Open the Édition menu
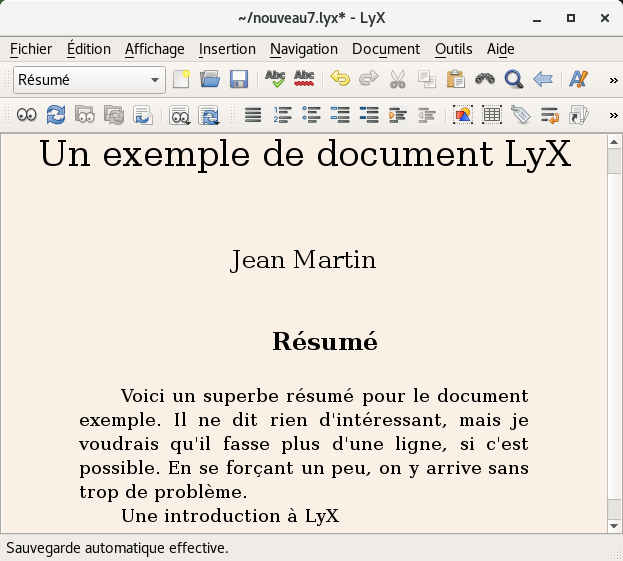Image resolution: width=623 pixels, height=561 pixels. [x=89, y=49]
